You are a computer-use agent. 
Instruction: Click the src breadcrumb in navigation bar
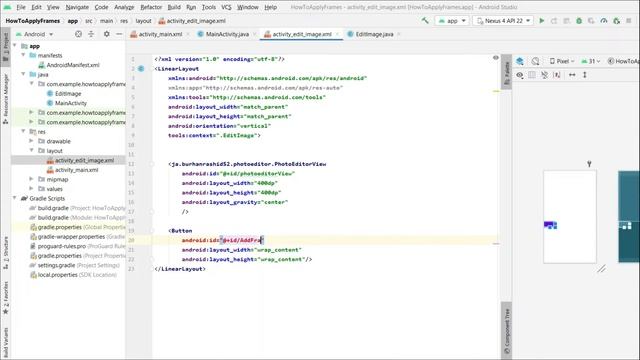coord(89,21)
